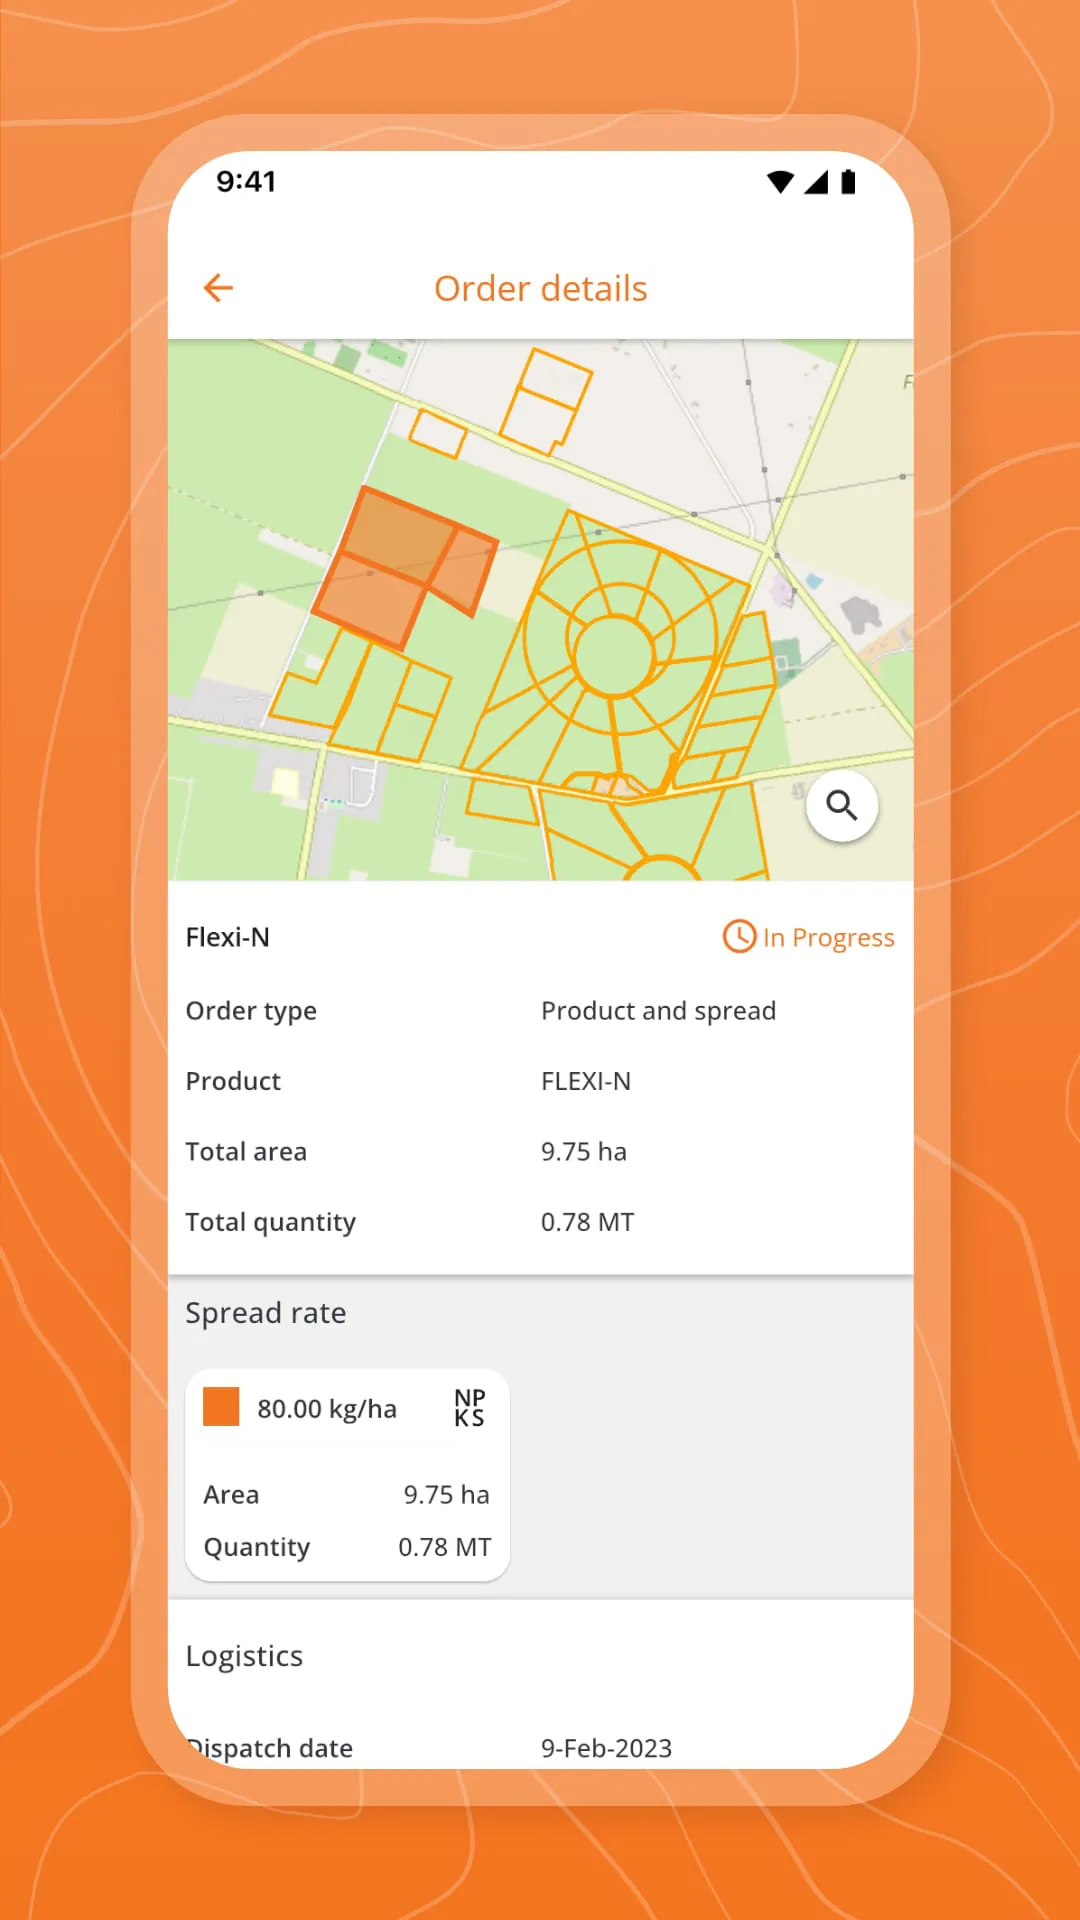This screenshot has height=1920, width=1080.
Task: Click the Total area 9.75 ha value
Action: 584,1152
